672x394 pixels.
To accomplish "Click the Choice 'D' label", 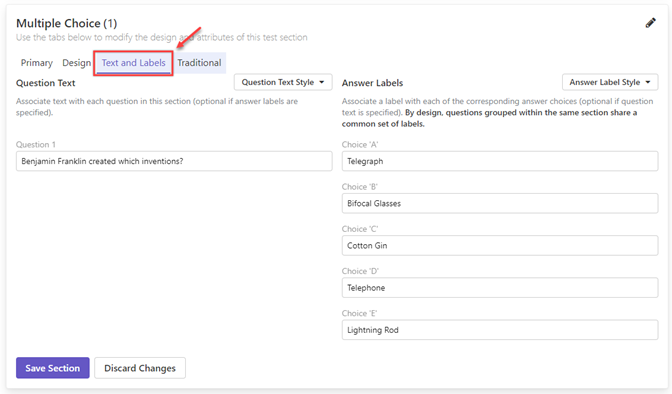I will coord(360,271).
